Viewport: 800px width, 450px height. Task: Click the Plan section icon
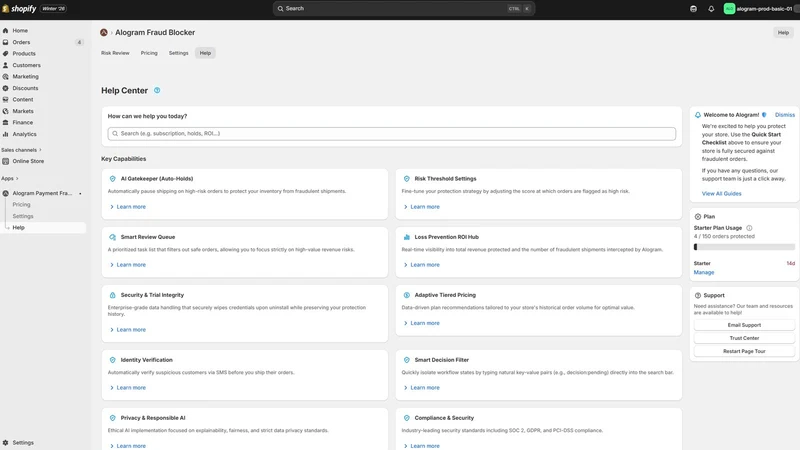click(697, 217)
